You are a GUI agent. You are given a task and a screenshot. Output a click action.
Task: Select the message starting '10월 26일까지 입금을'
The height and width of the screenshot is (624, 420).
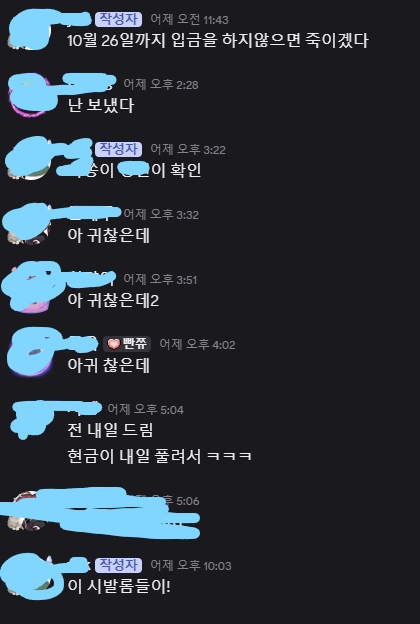(x=218, y=41)
